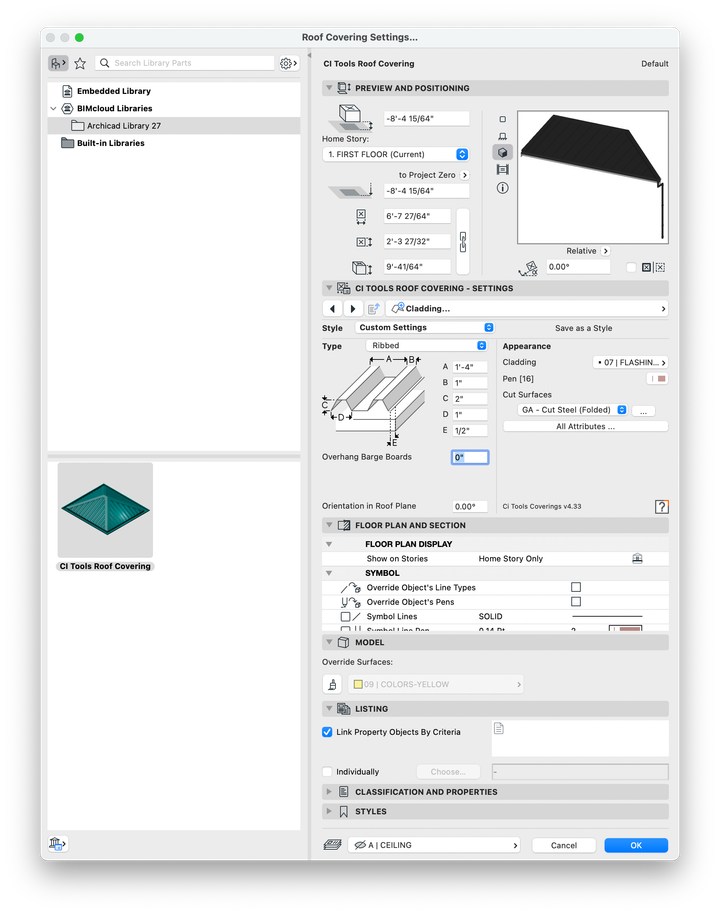Open the GA - Cut Steel (Folded) dropdown
This screenshot has height=914, width=720.
573,410
